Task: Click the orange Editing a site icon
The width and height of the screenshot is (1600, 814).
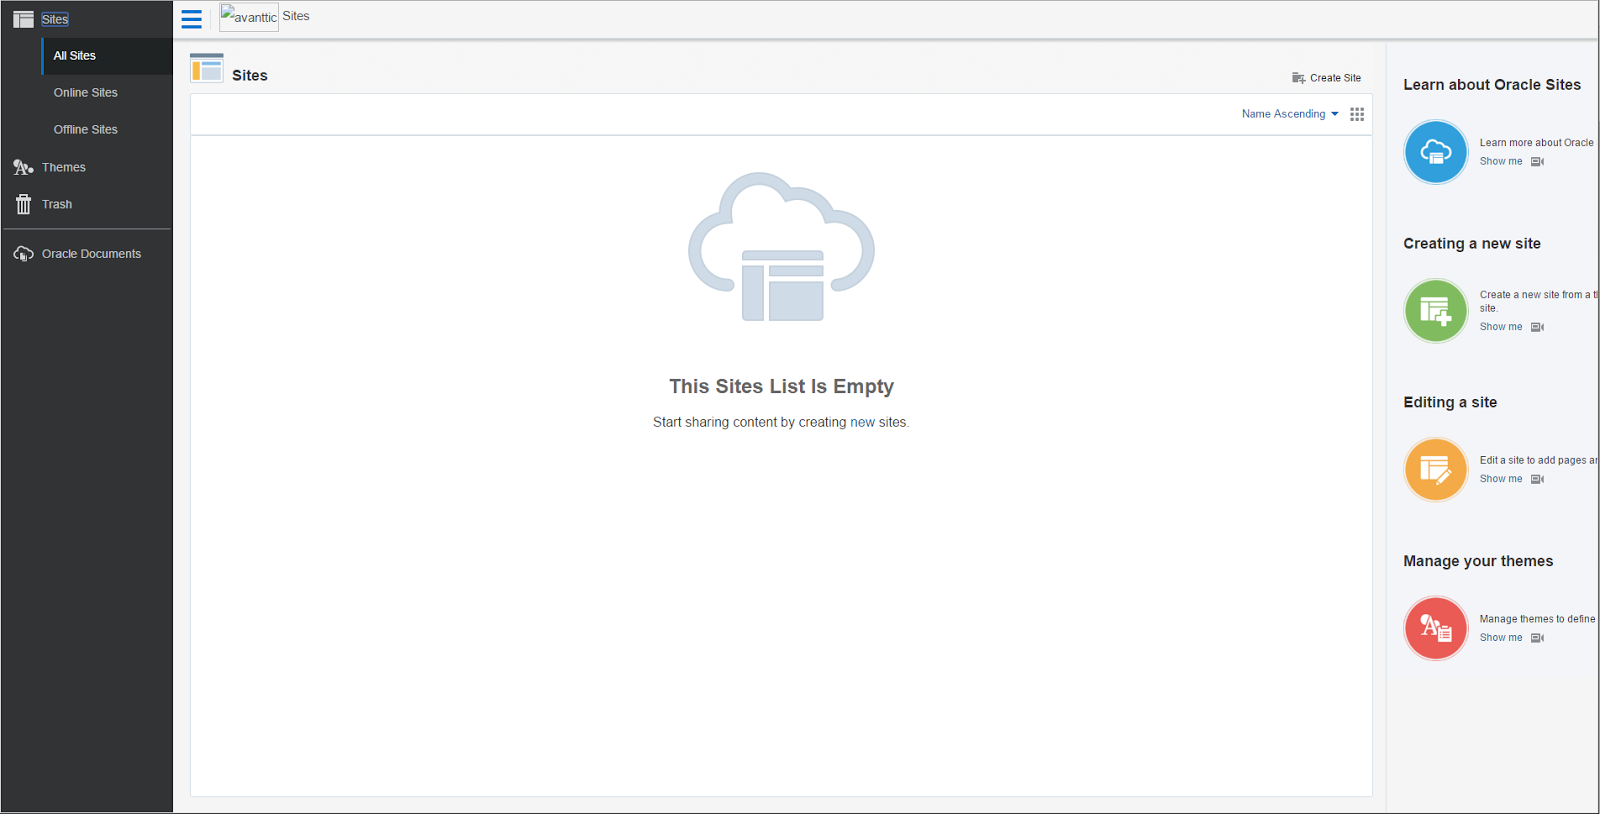Action: coord(1436,470)
